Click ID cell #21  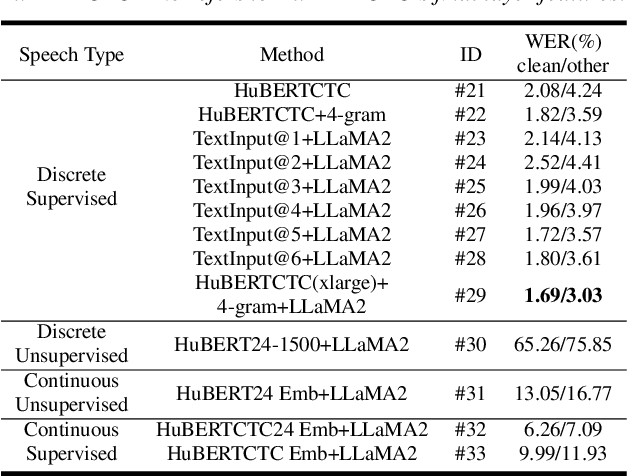pyautogui.click(x=470, y=91)
